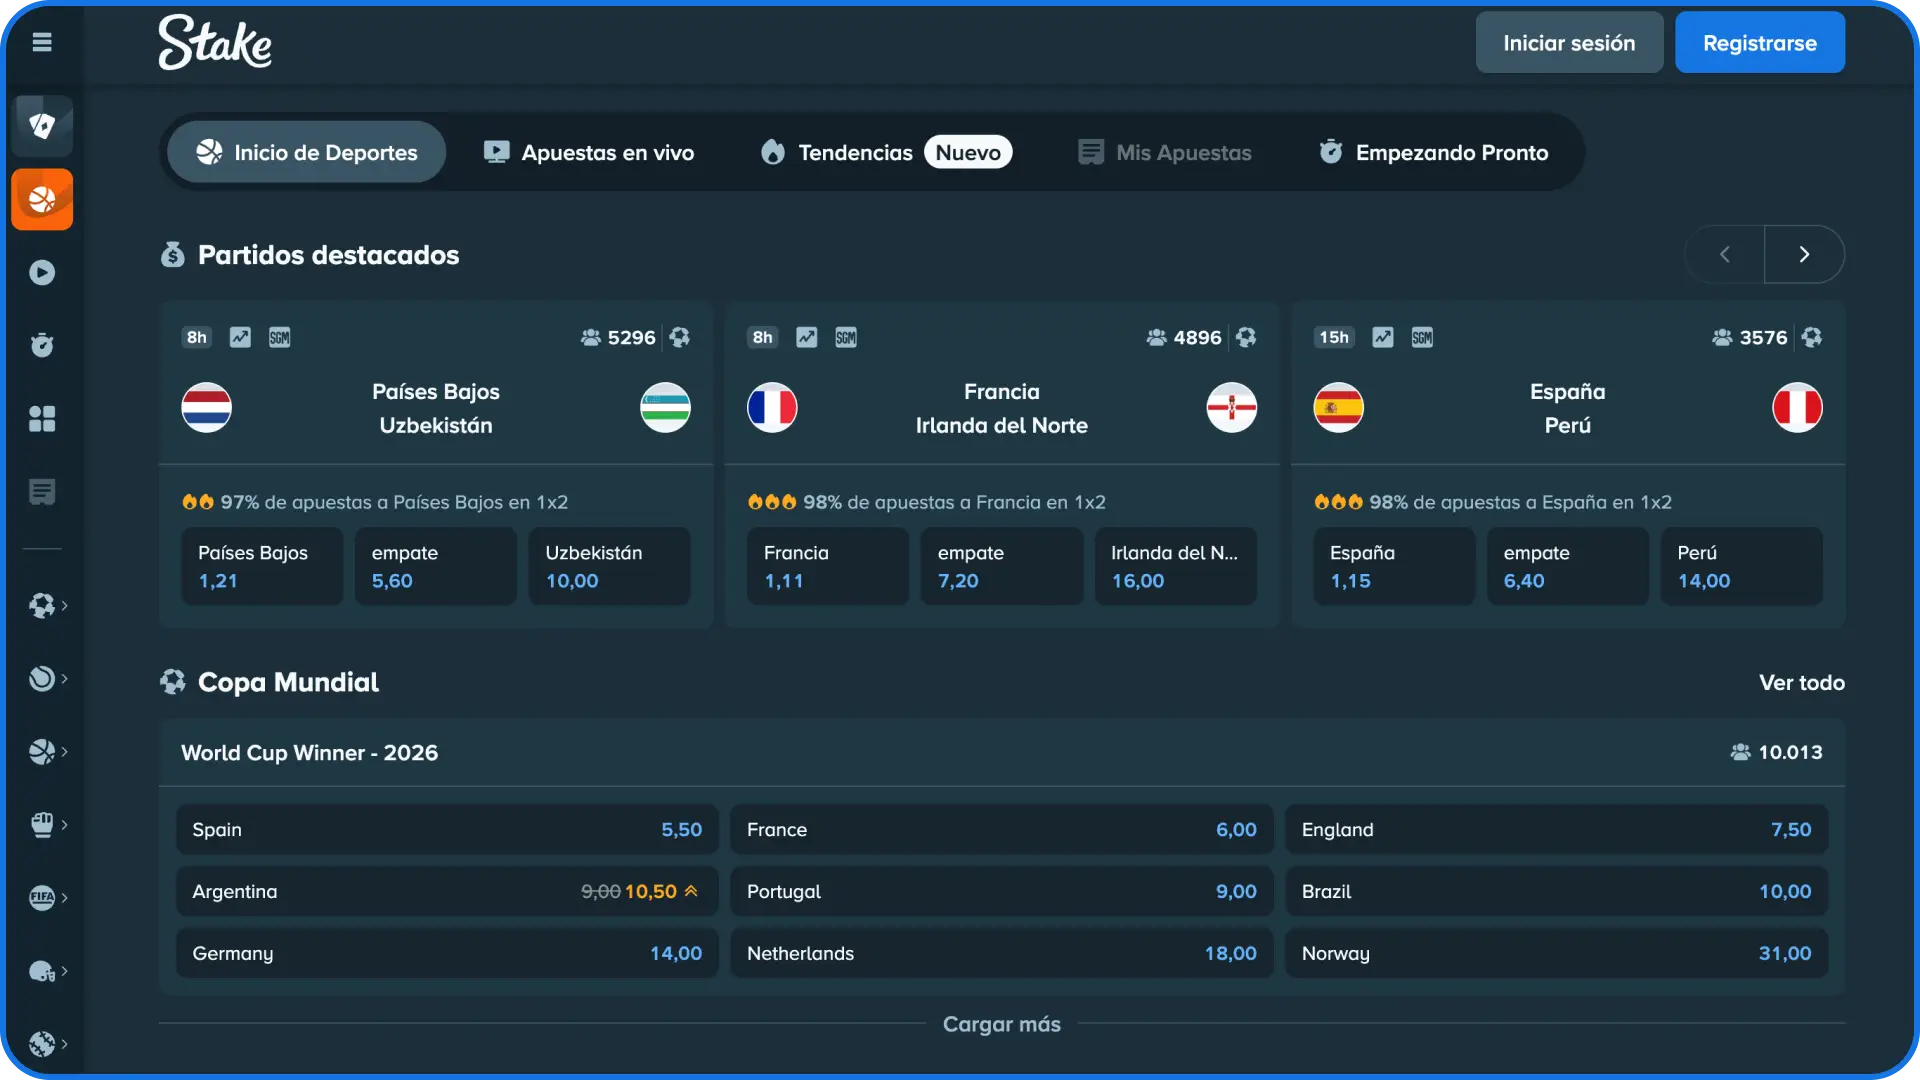Click stats chart icon on Francia match

point(806,337)
